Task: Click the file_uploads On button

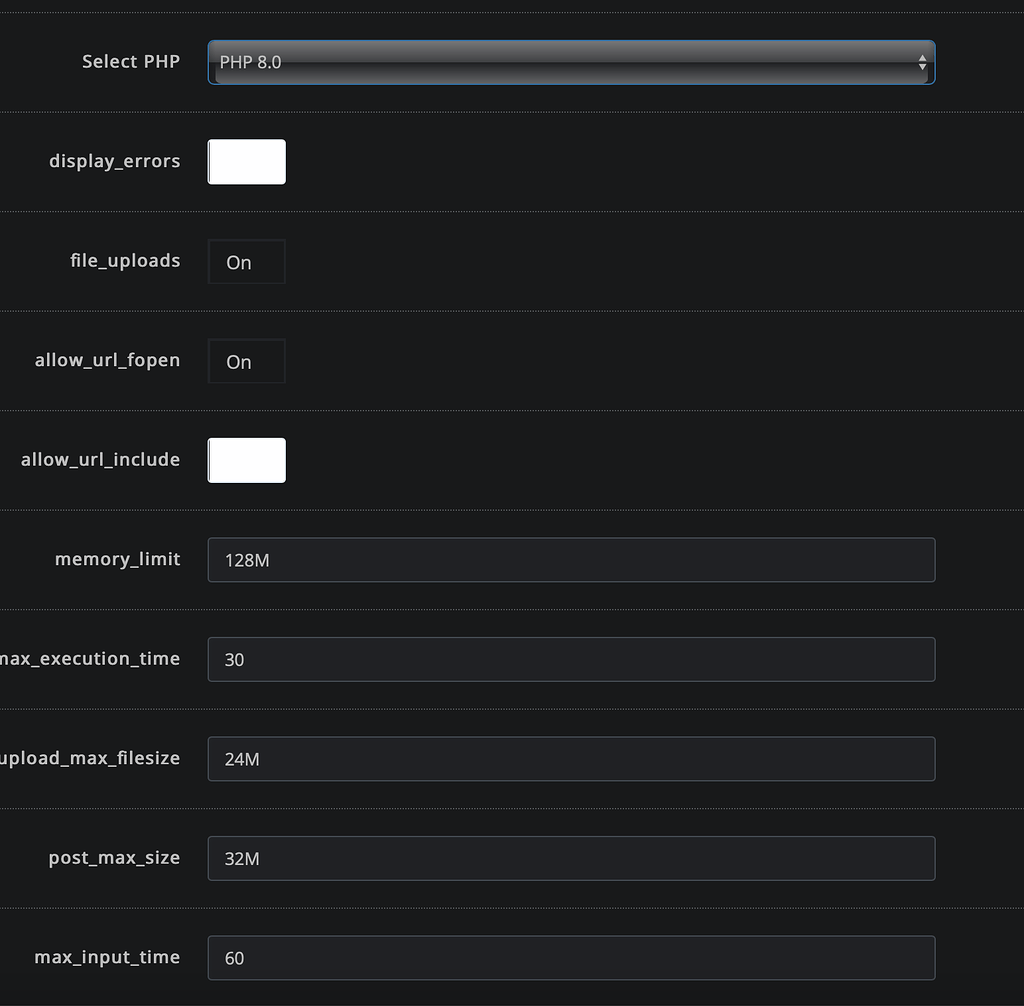Action: tap(246, 261)
